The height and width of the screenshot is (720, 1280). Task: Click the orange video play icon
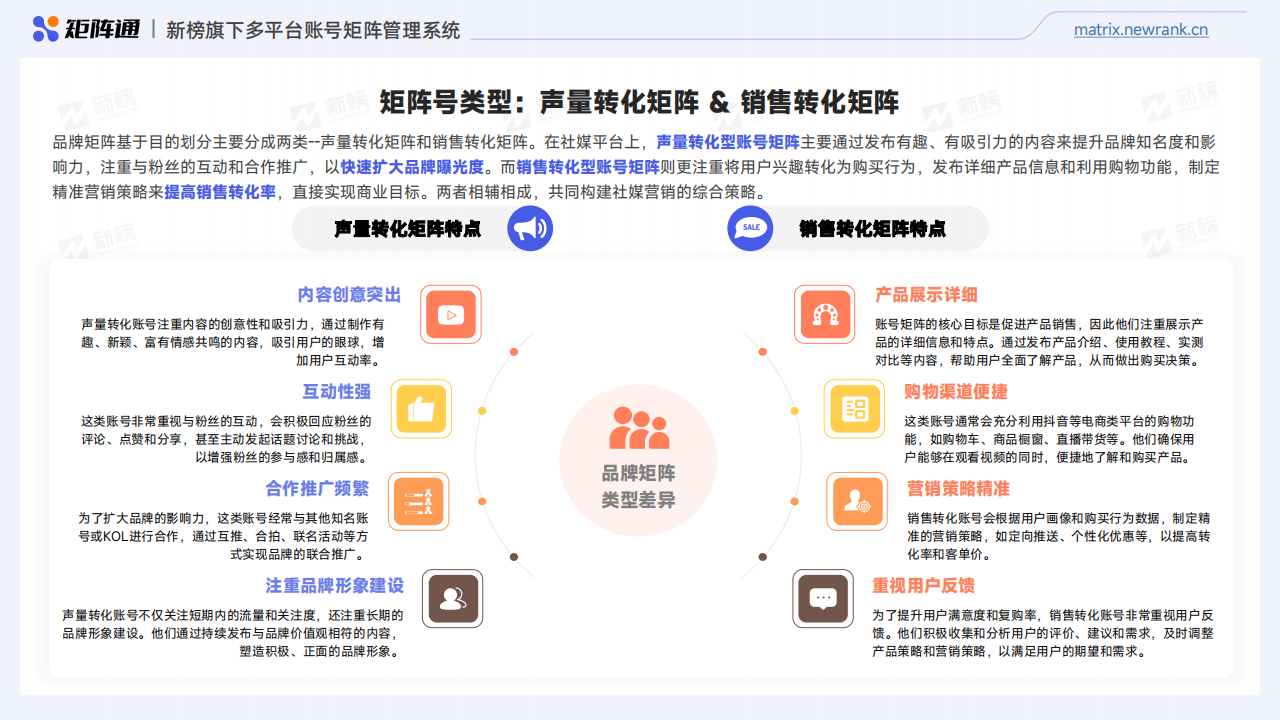point(451,315)
